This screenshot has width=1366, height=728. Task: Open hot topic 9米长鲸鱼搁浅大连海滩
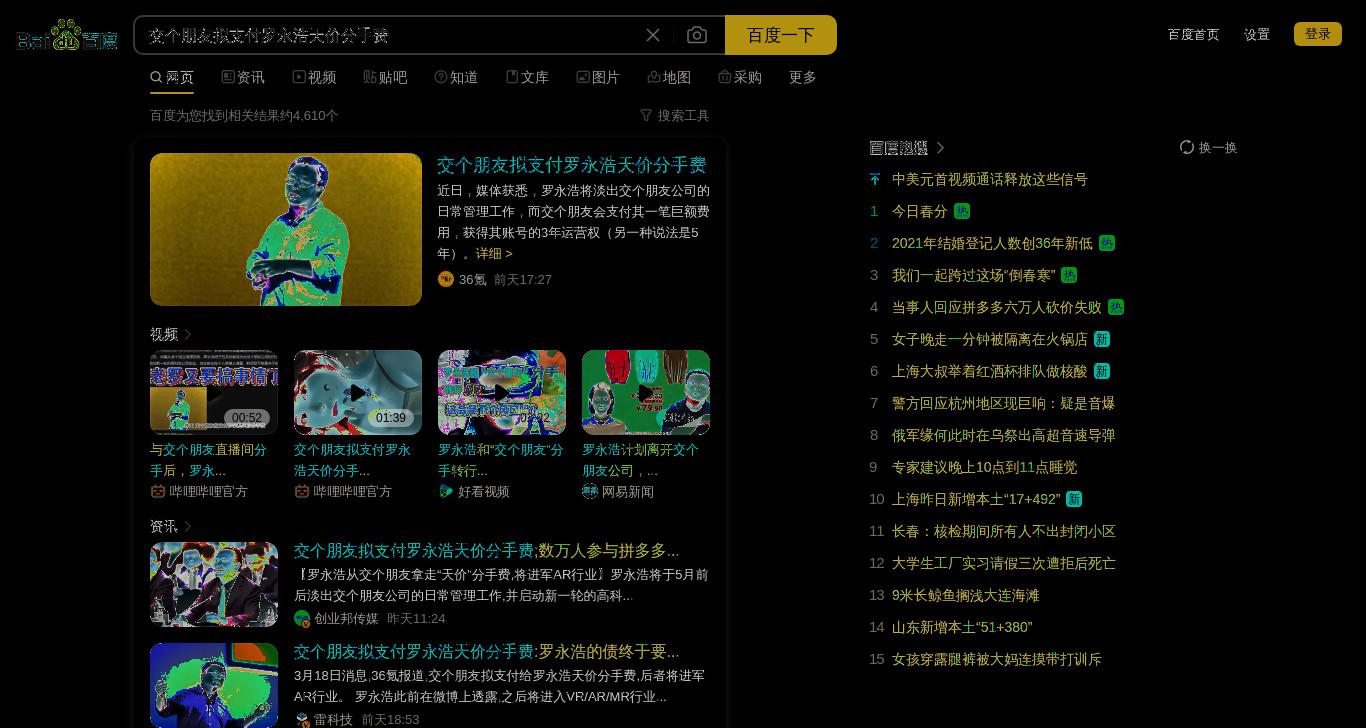pos(966,595)
